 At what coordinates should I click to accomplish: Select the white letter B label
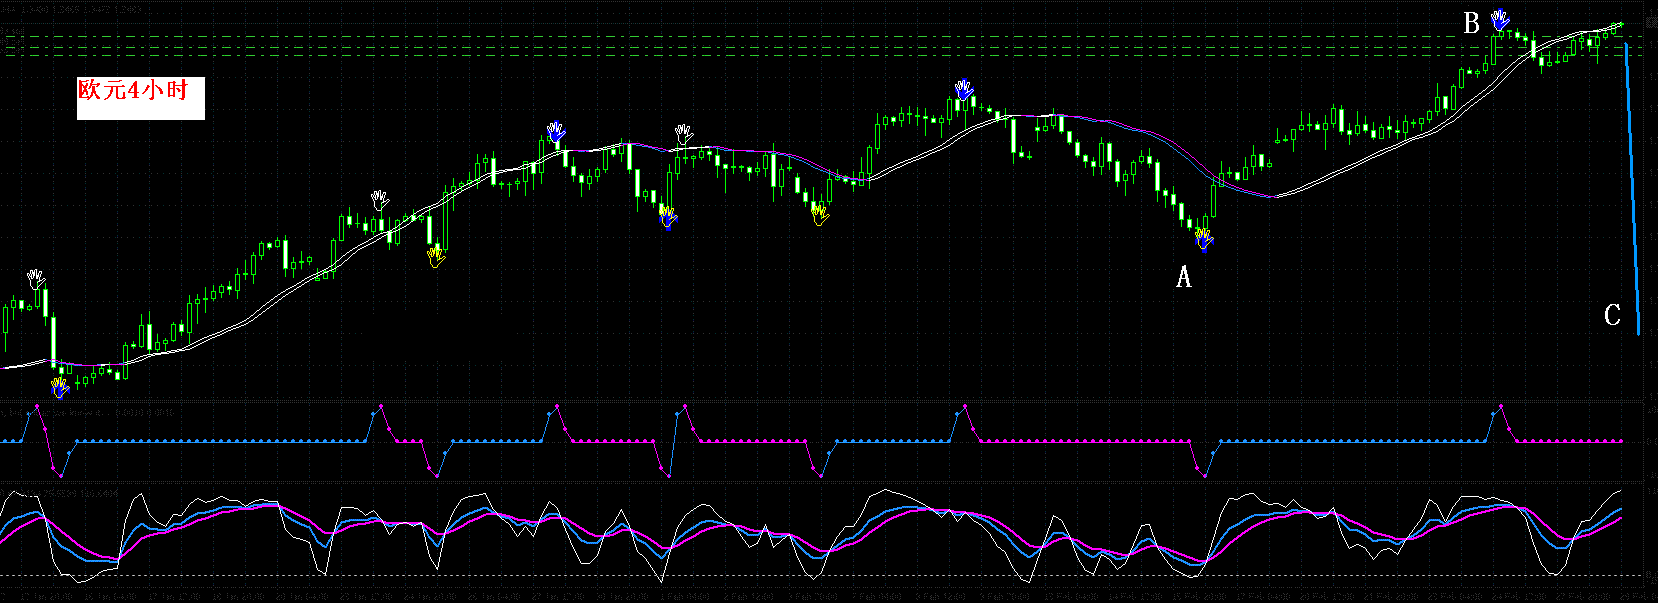(1471, 23)
